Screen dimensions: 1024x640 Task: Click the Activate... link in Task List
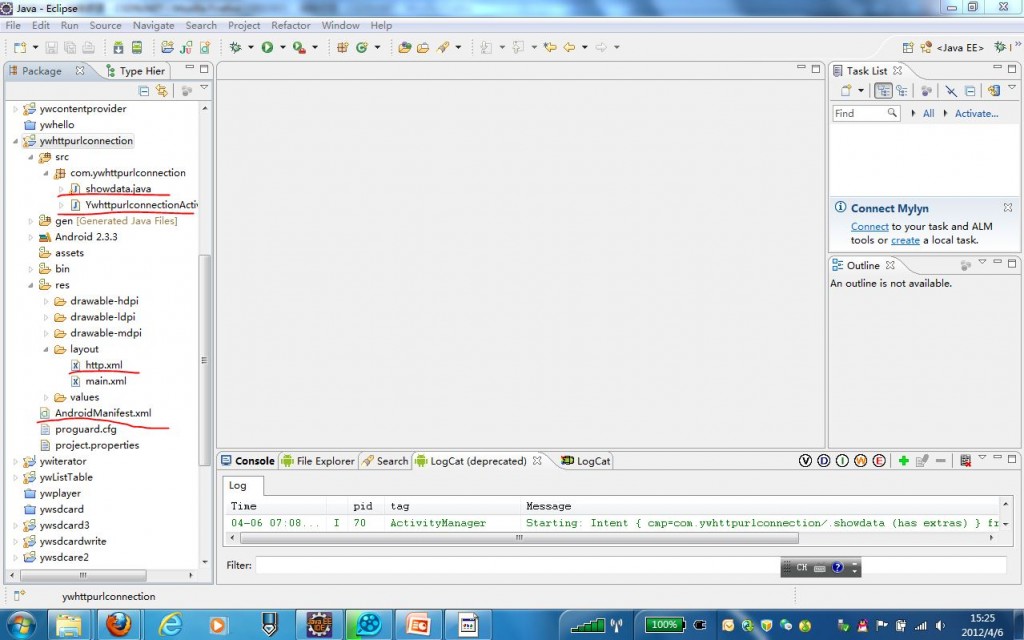[976, 114]
